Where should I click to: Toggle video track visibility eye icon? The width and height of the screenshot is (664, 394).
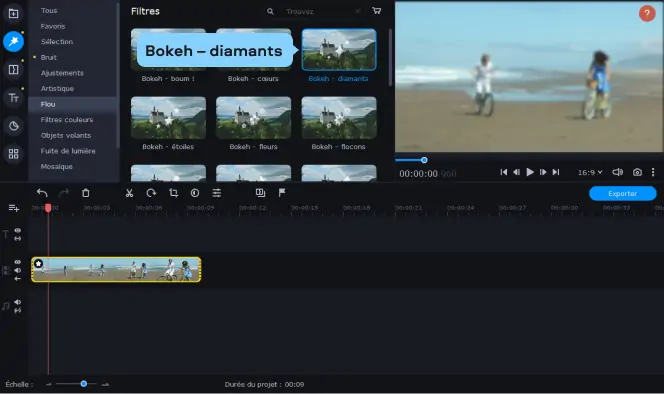(x=17, y=262)
